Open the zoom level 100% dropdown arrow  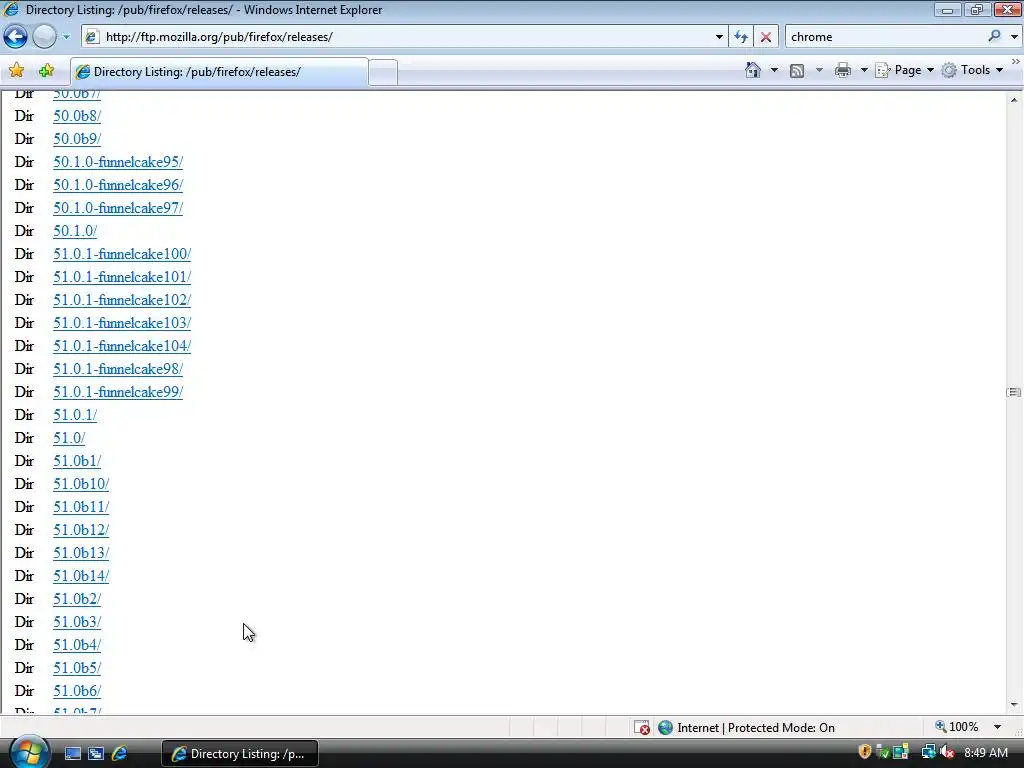[998, 727]
